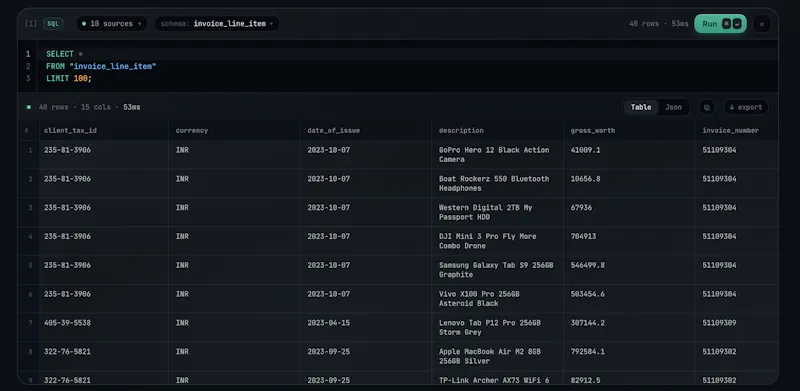Click invoice_number 51109309 cell
This screenshot has width=800, height=391.
(x=737, y=327)
